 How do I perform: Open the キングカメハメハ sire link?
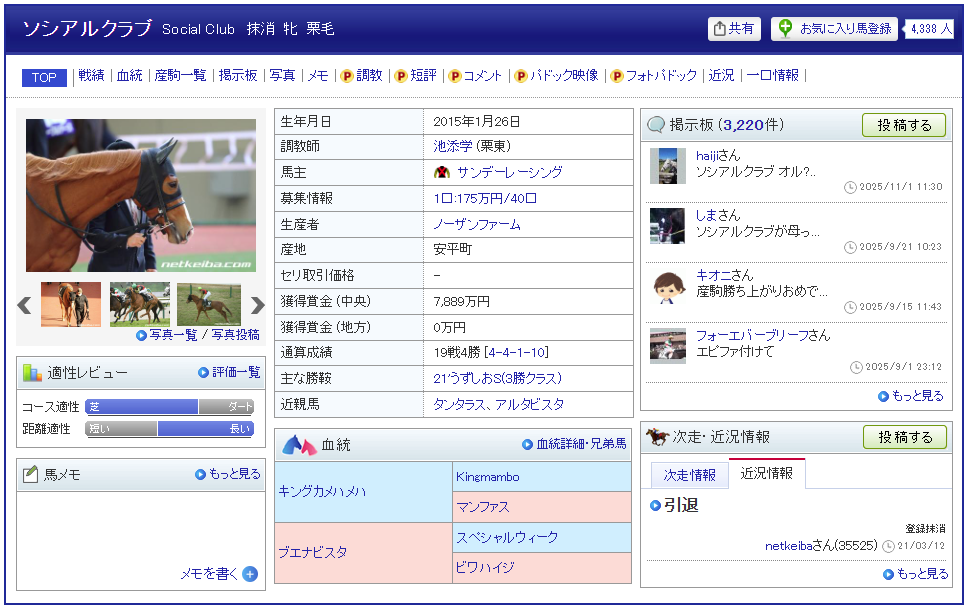pos(322,491)
